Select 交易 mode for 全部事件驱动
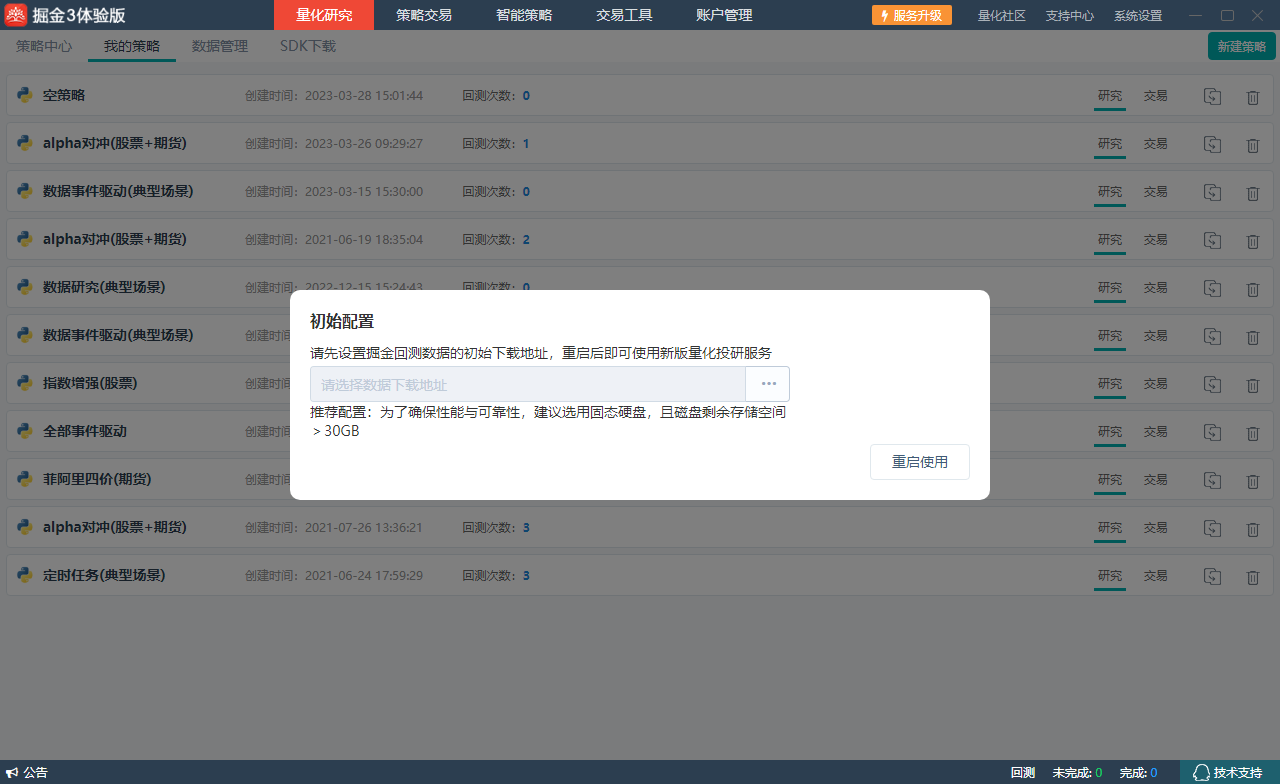 pyautogui.click(x=1155, y=432)
